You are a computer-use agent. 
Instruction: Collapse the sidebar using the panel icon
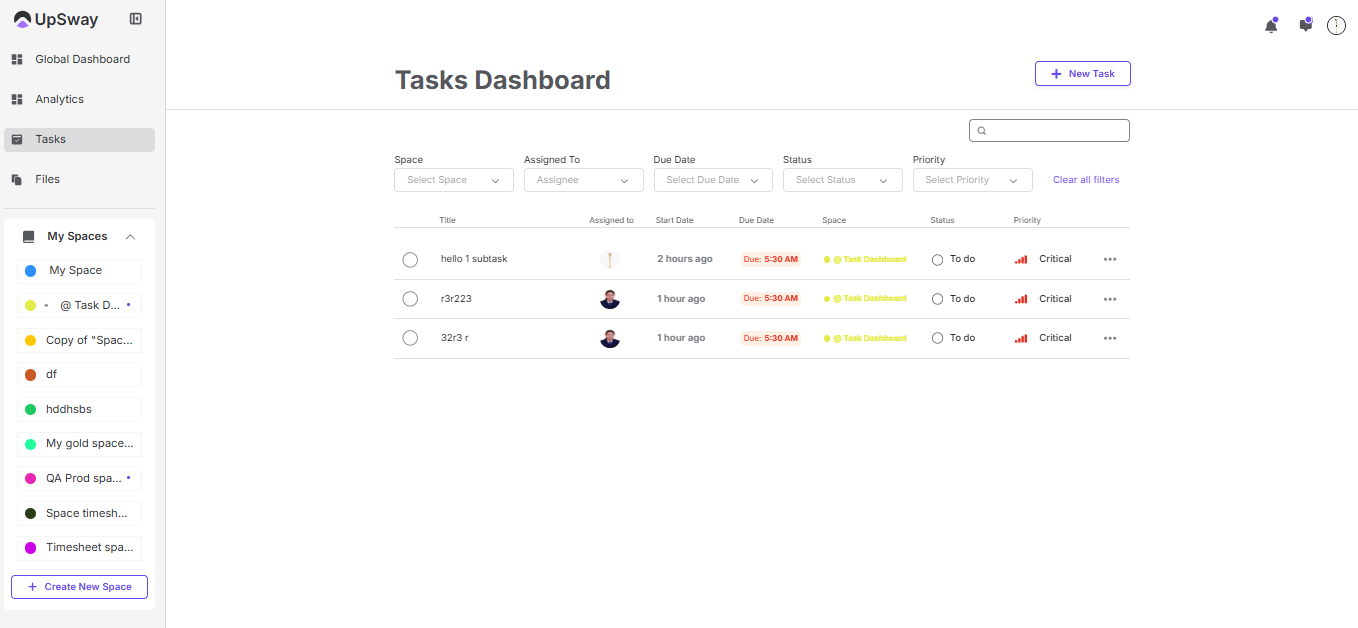[x=136, y=19]
